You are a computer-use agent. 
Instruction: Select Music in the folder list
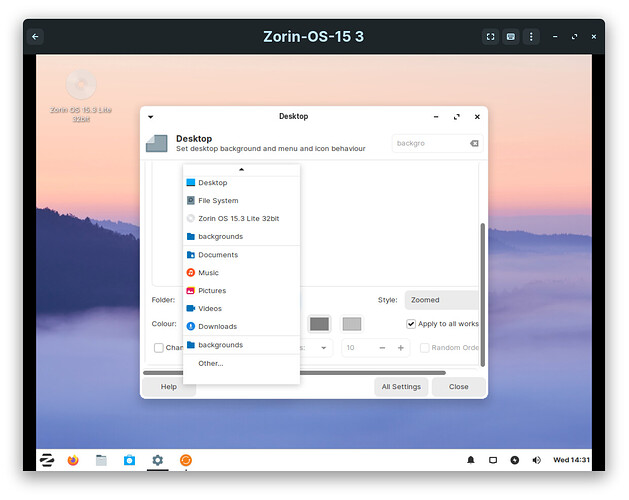tap(241, 273)
